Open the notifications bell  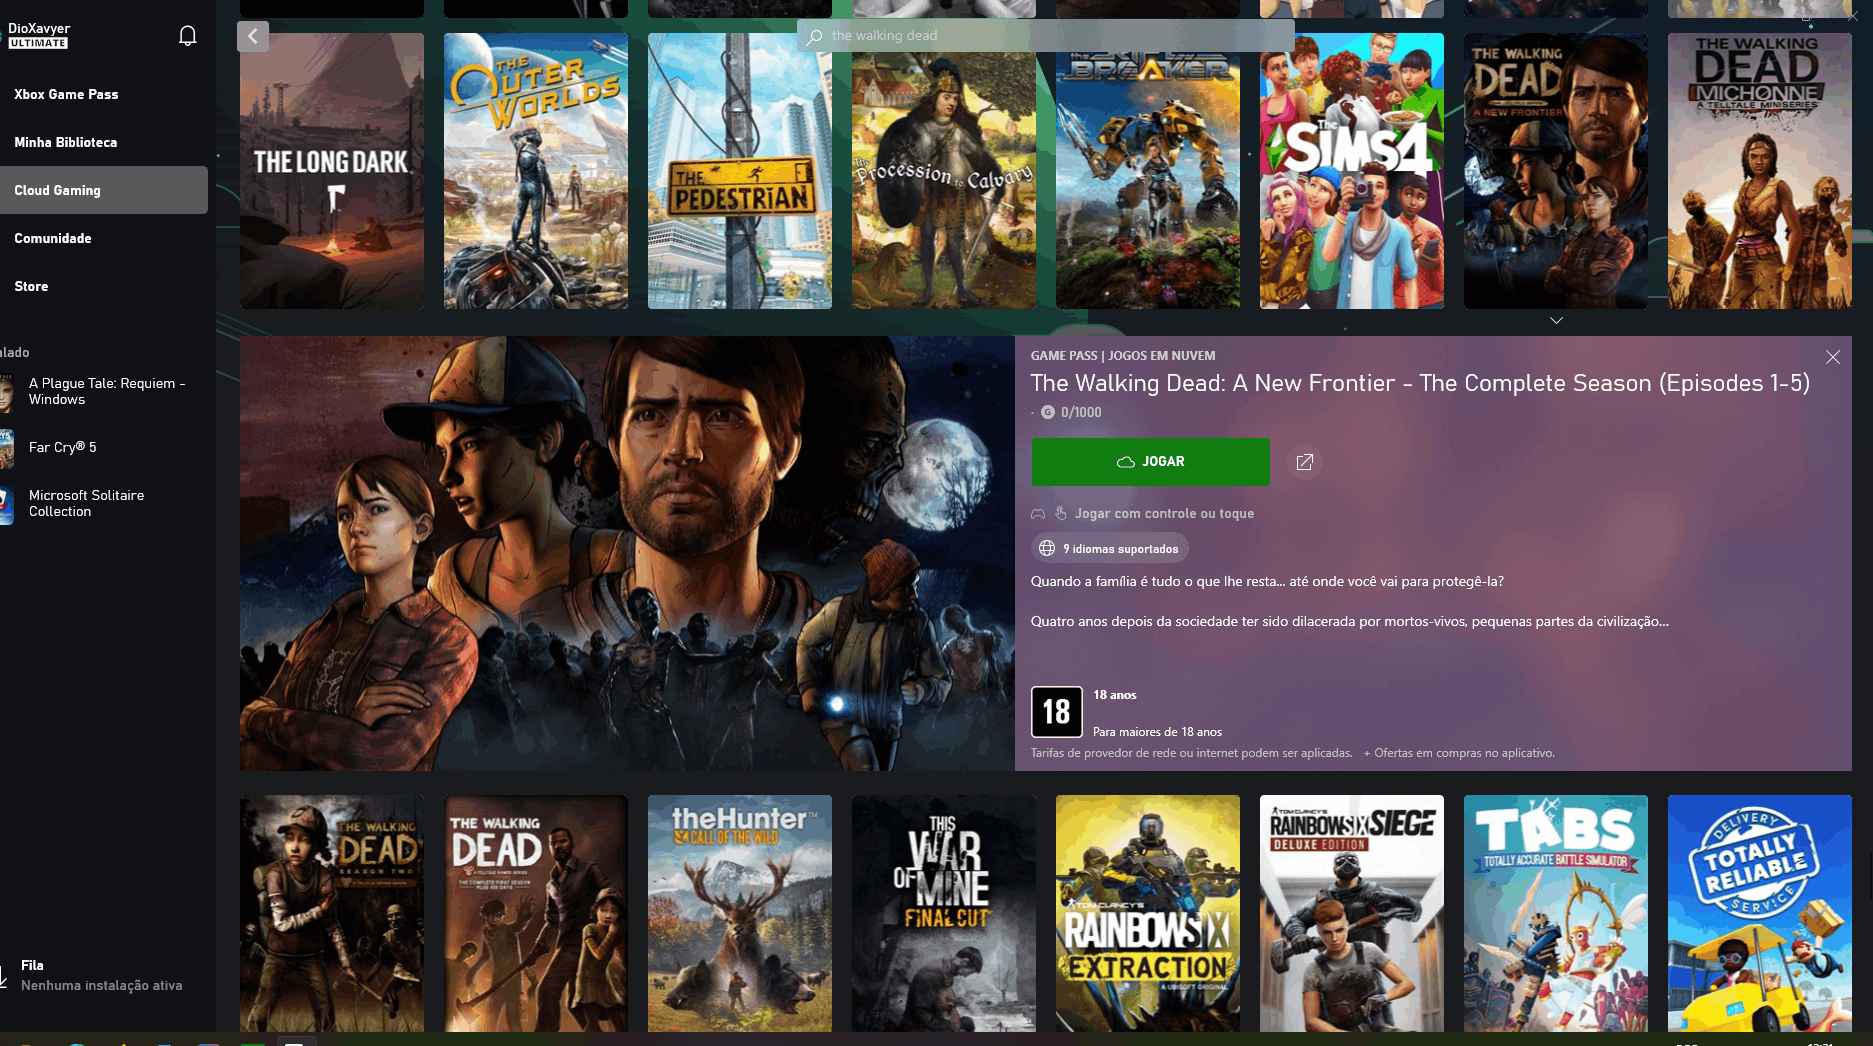187,36
